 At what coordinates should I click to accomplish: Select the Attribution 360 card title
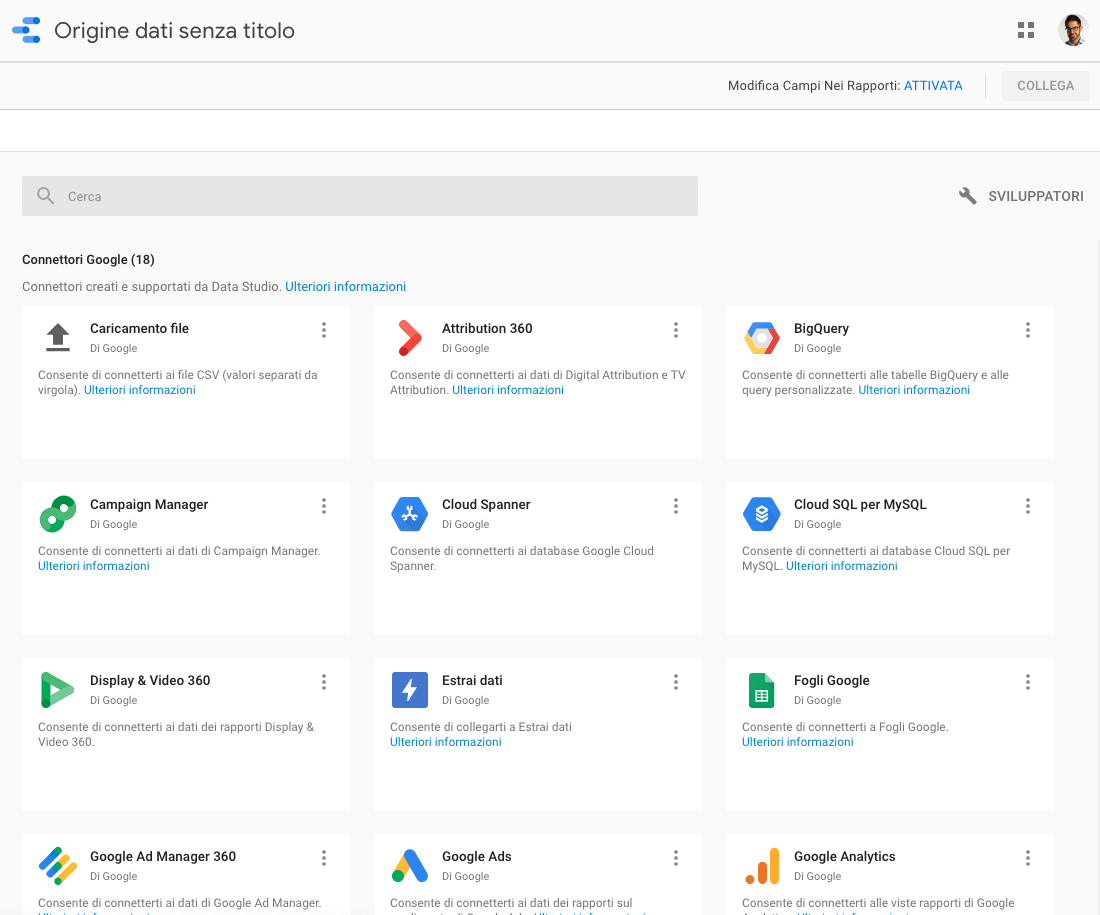coord(487,328)
